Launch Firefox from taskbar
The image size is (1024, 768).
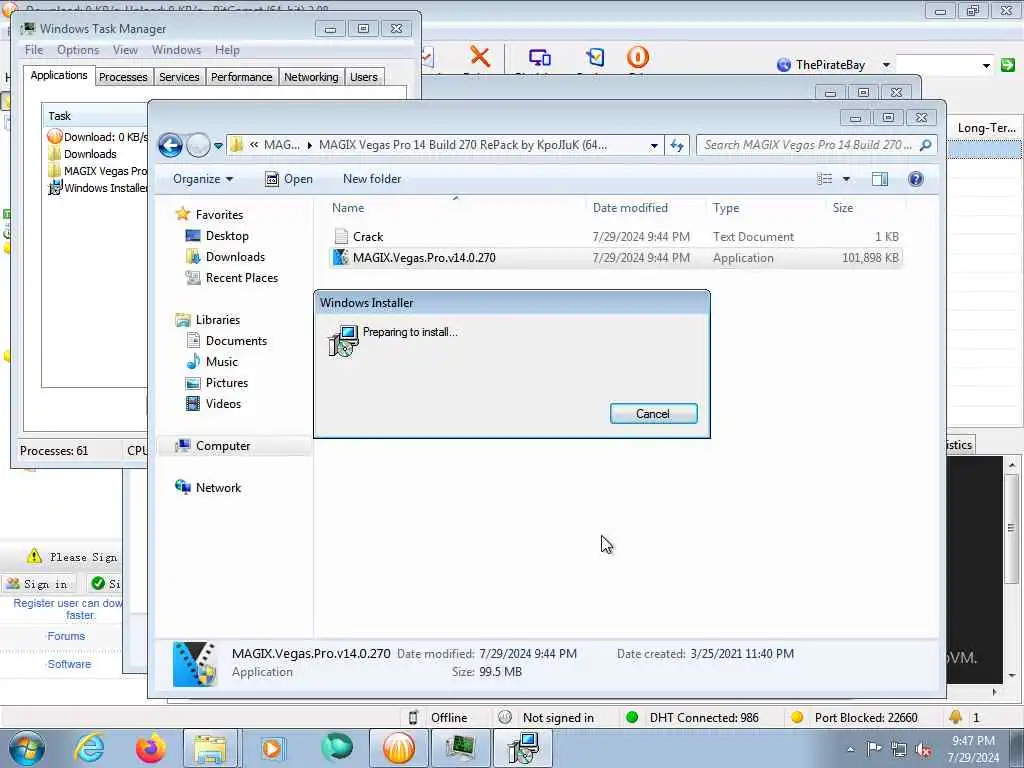(150, 748)
